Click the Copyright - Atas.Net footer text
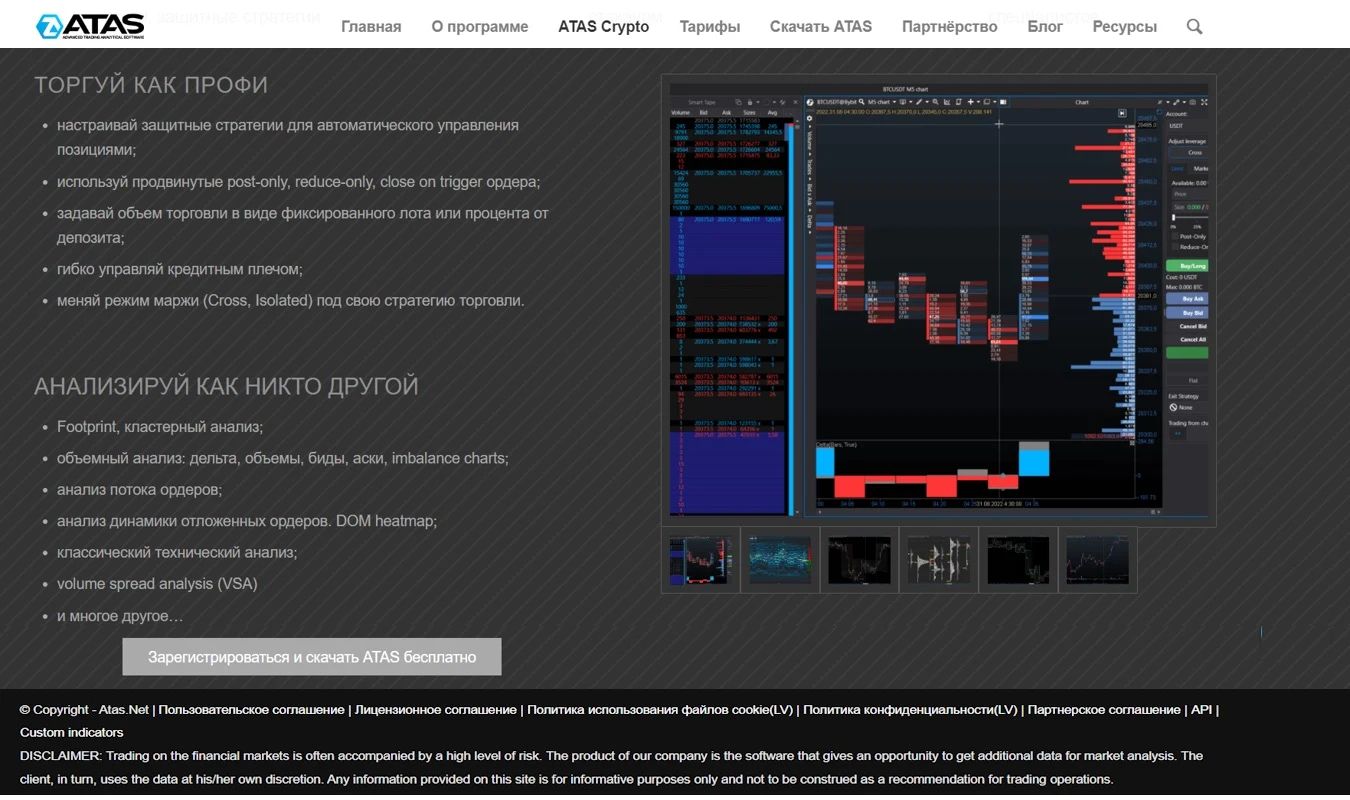Viewport: 1350px width, 800px height. tap(84, 710)
